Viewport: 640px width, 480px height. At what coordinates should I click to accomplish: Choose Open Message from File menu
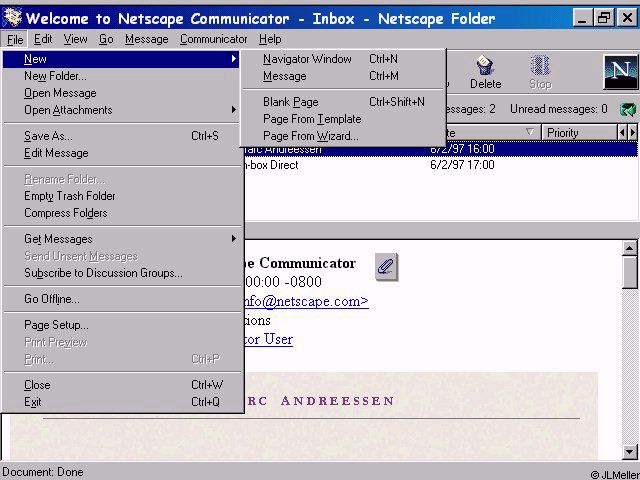[x=121, y=93]
